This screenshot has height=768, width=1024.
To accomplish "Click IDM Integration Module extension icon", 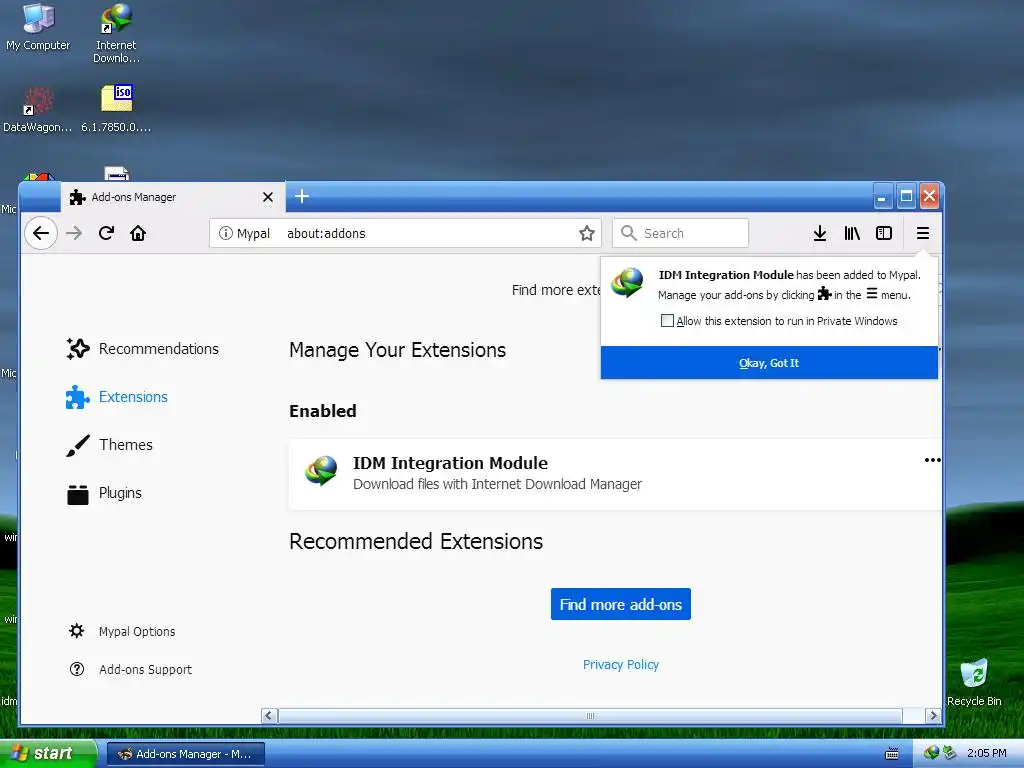I will pos(321,472).
